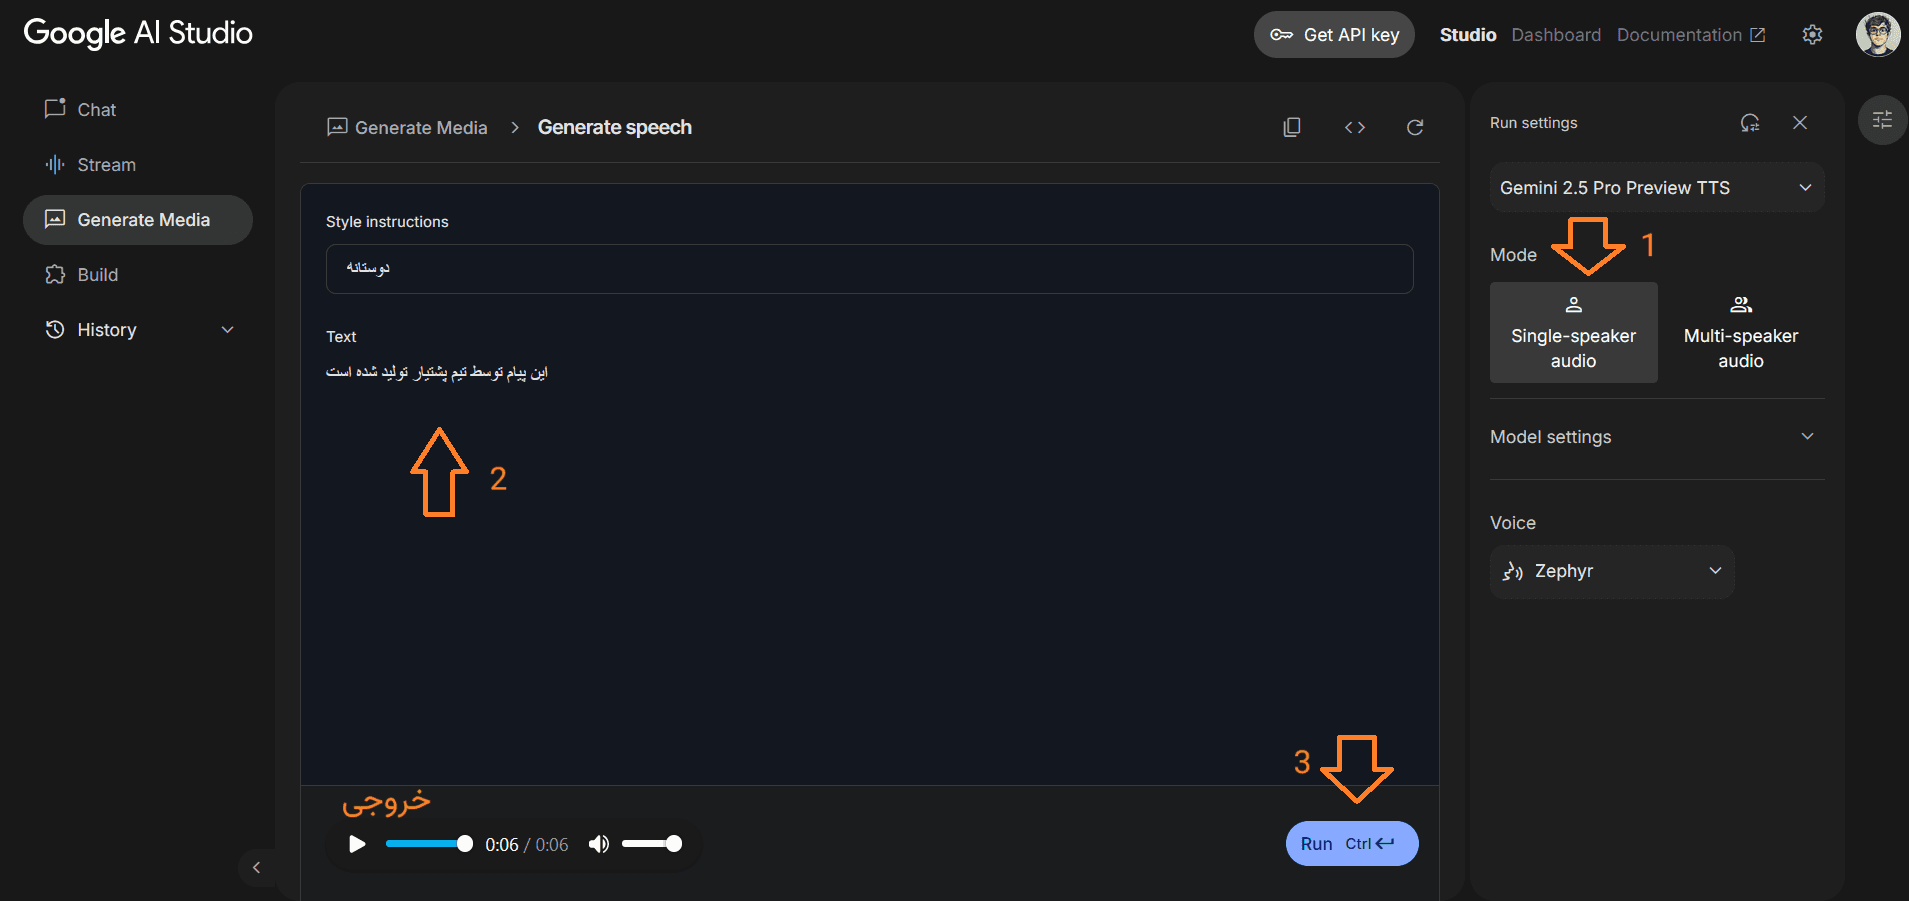
Task: Open the Chat section in the sidebar
Action: coord(97,109)
